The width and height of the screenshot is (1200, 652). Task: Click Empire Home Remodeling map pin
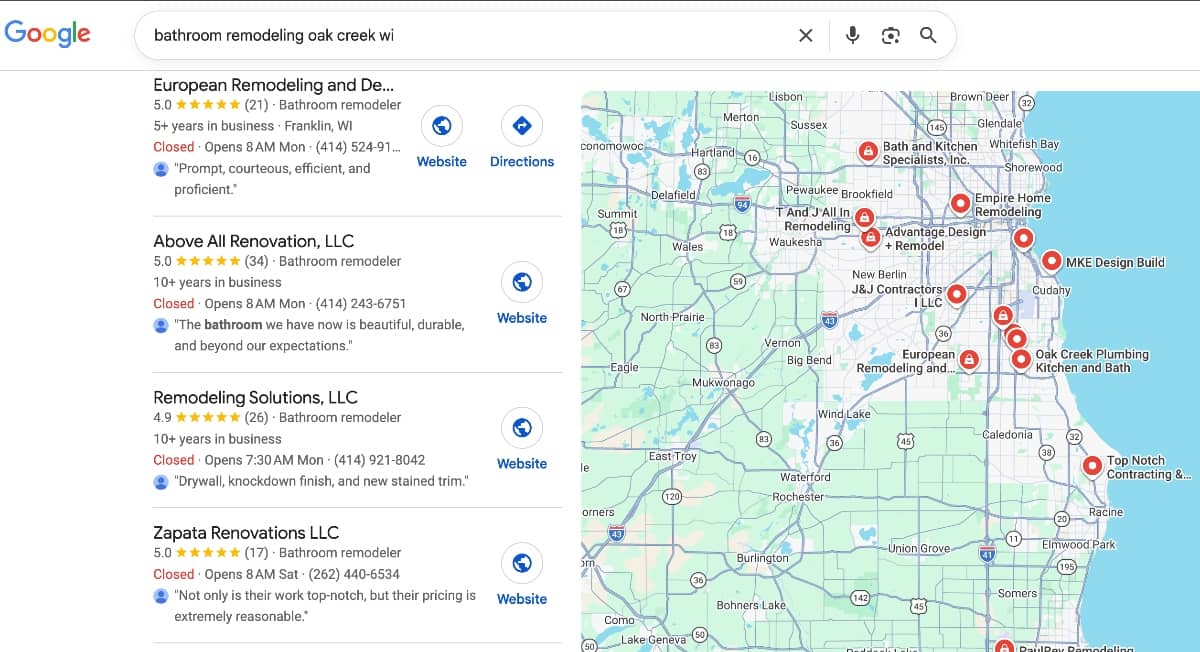[960, 203]
